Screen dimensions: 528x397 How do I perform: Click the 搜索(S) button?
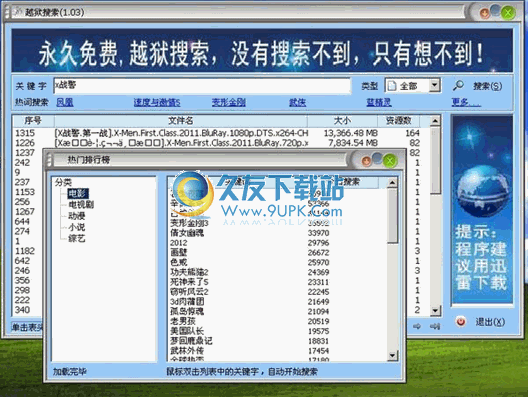point(487,86)
